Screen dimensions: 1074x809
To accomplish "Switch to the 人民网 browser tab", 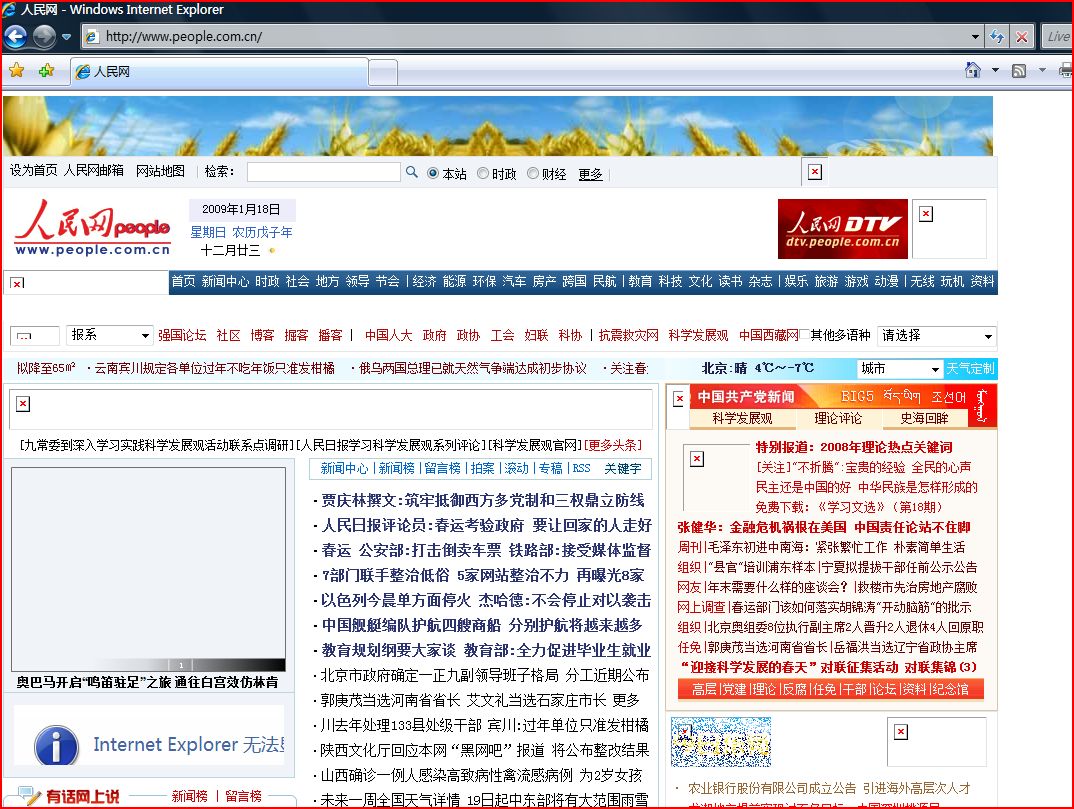I will 219,71.
